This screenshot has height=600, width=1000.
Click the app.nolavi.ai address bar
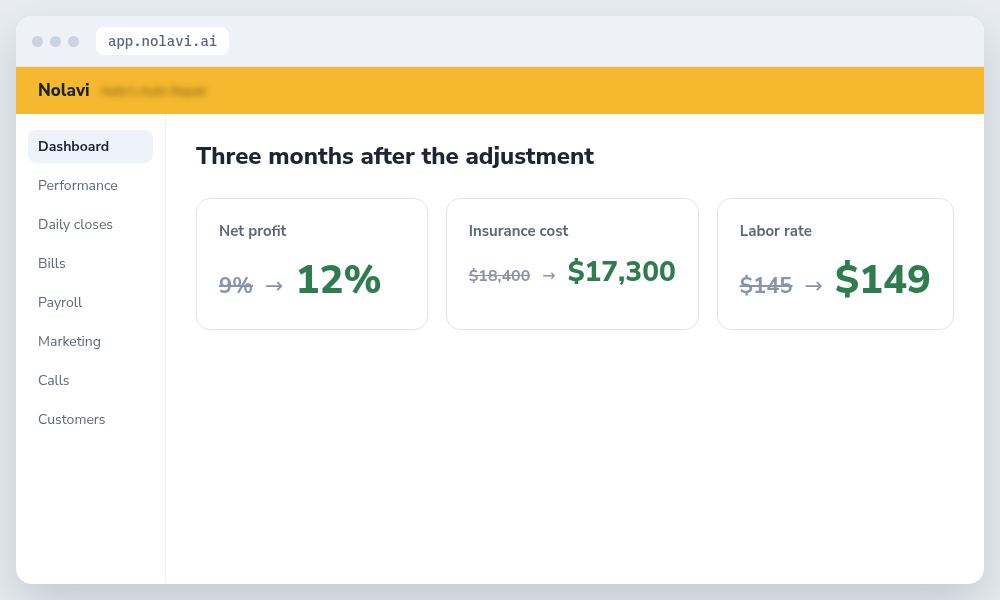(162, 41)
